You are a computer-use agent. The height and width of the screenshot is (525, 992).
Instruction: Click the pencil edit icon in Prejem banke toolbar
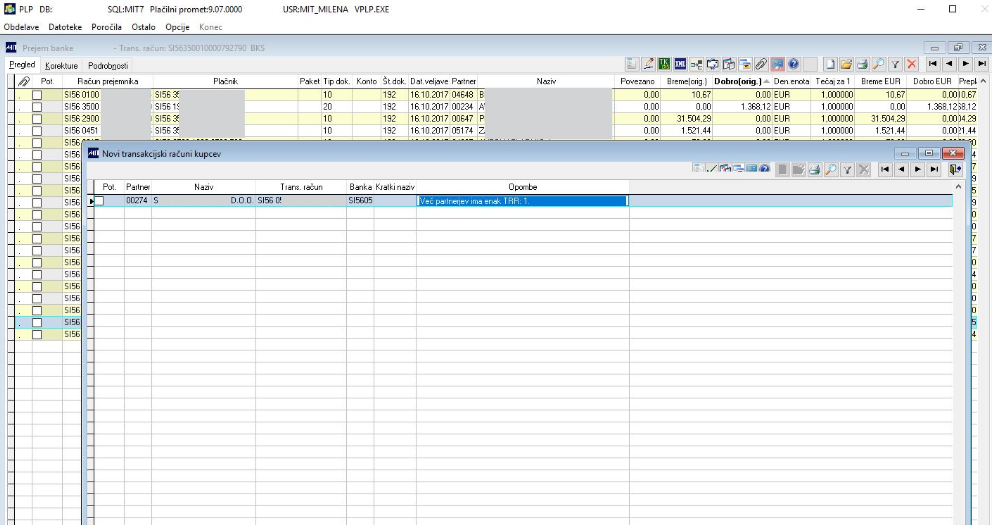(648, 64)
